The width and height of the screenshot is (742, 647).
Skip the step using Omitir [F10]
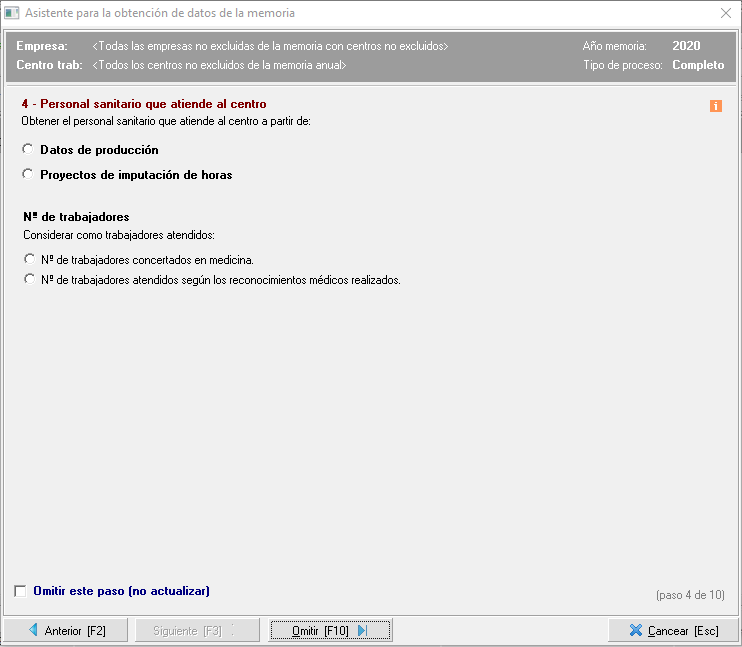[330, 630]
